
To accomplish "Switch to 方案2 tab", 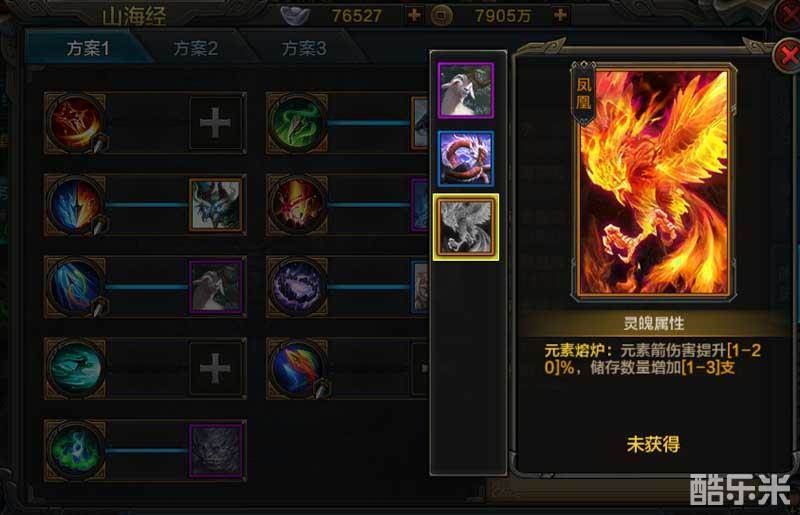I will 195,48.
